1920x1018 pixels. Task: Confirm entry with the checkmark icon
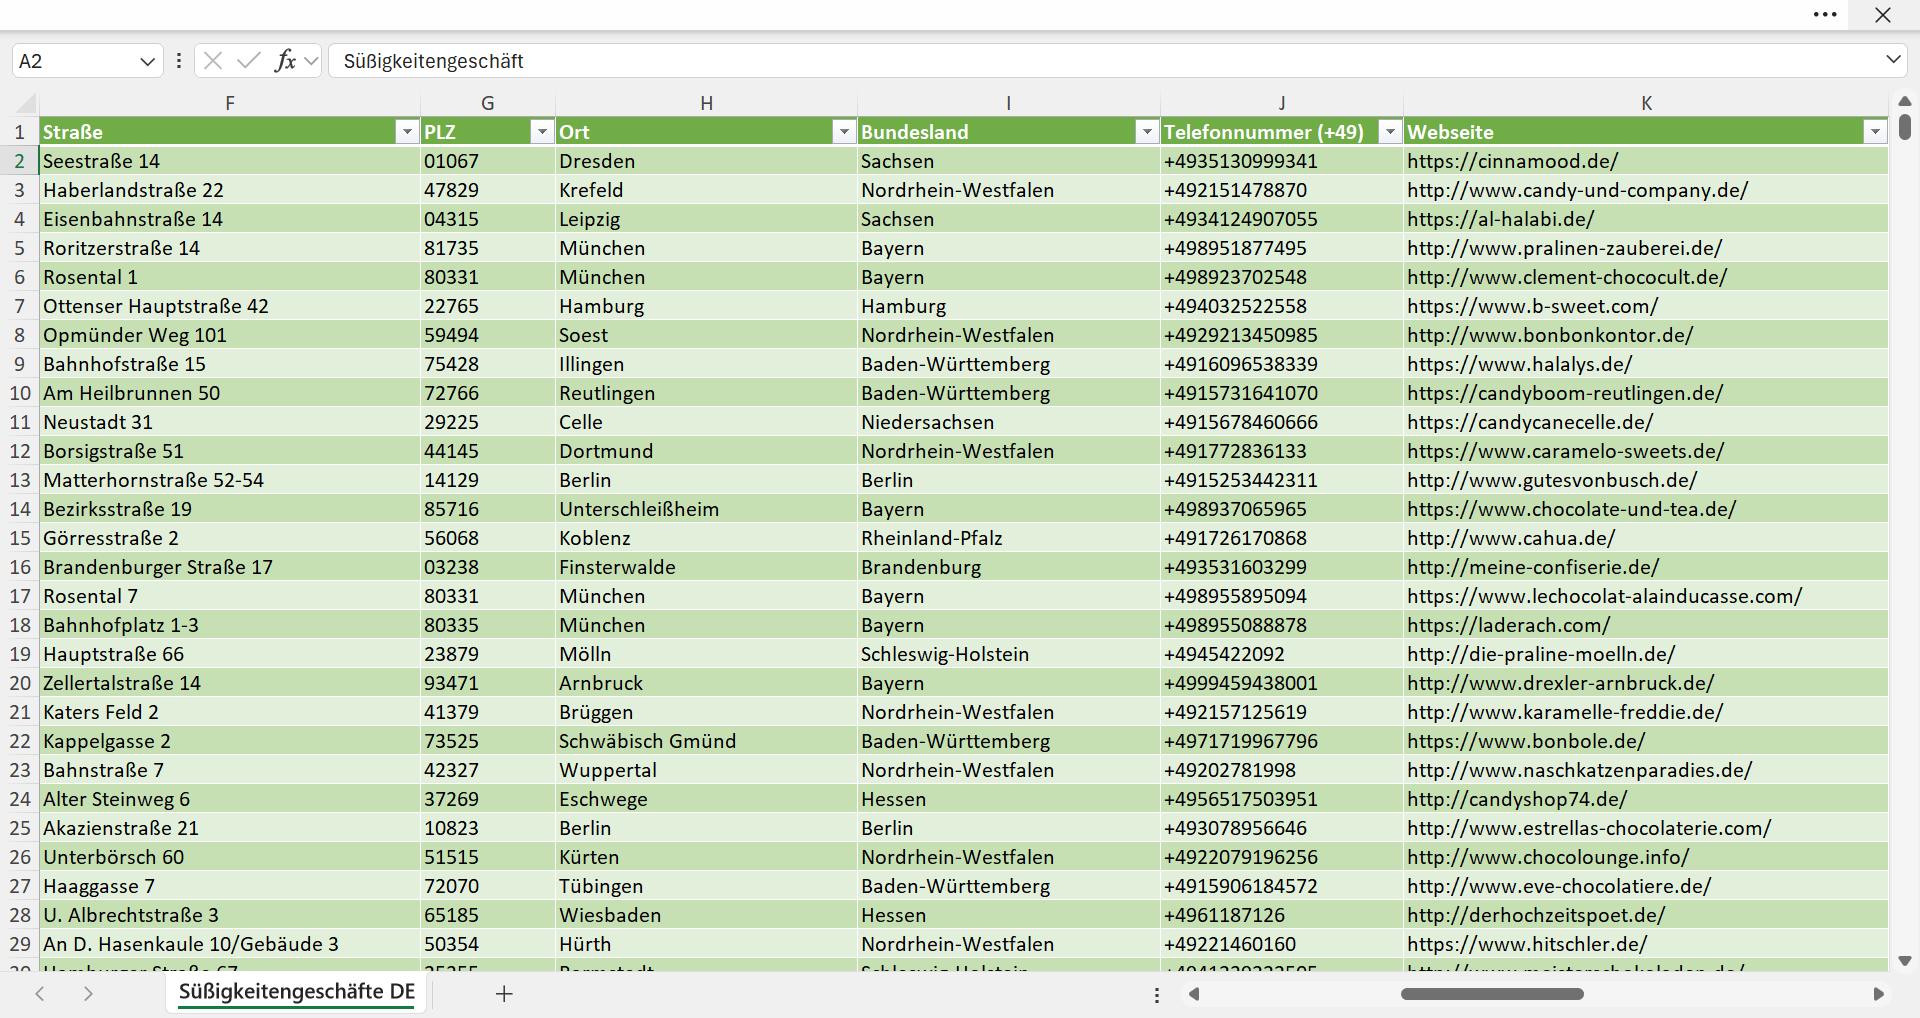248,61
